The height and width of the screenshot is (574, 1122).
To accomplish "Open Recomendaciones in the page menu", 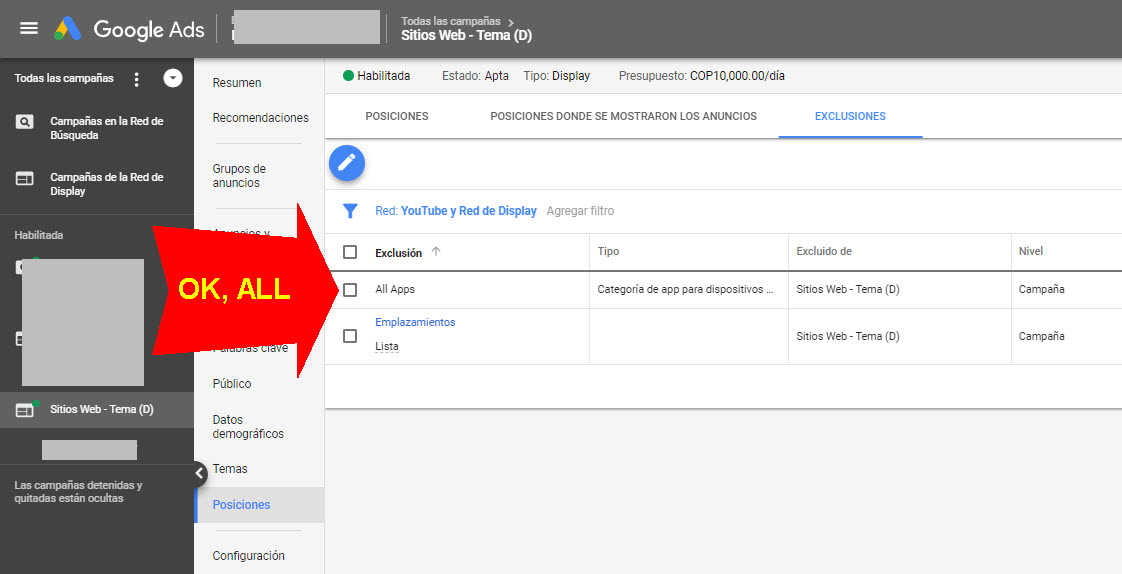I will click(260, 118).
